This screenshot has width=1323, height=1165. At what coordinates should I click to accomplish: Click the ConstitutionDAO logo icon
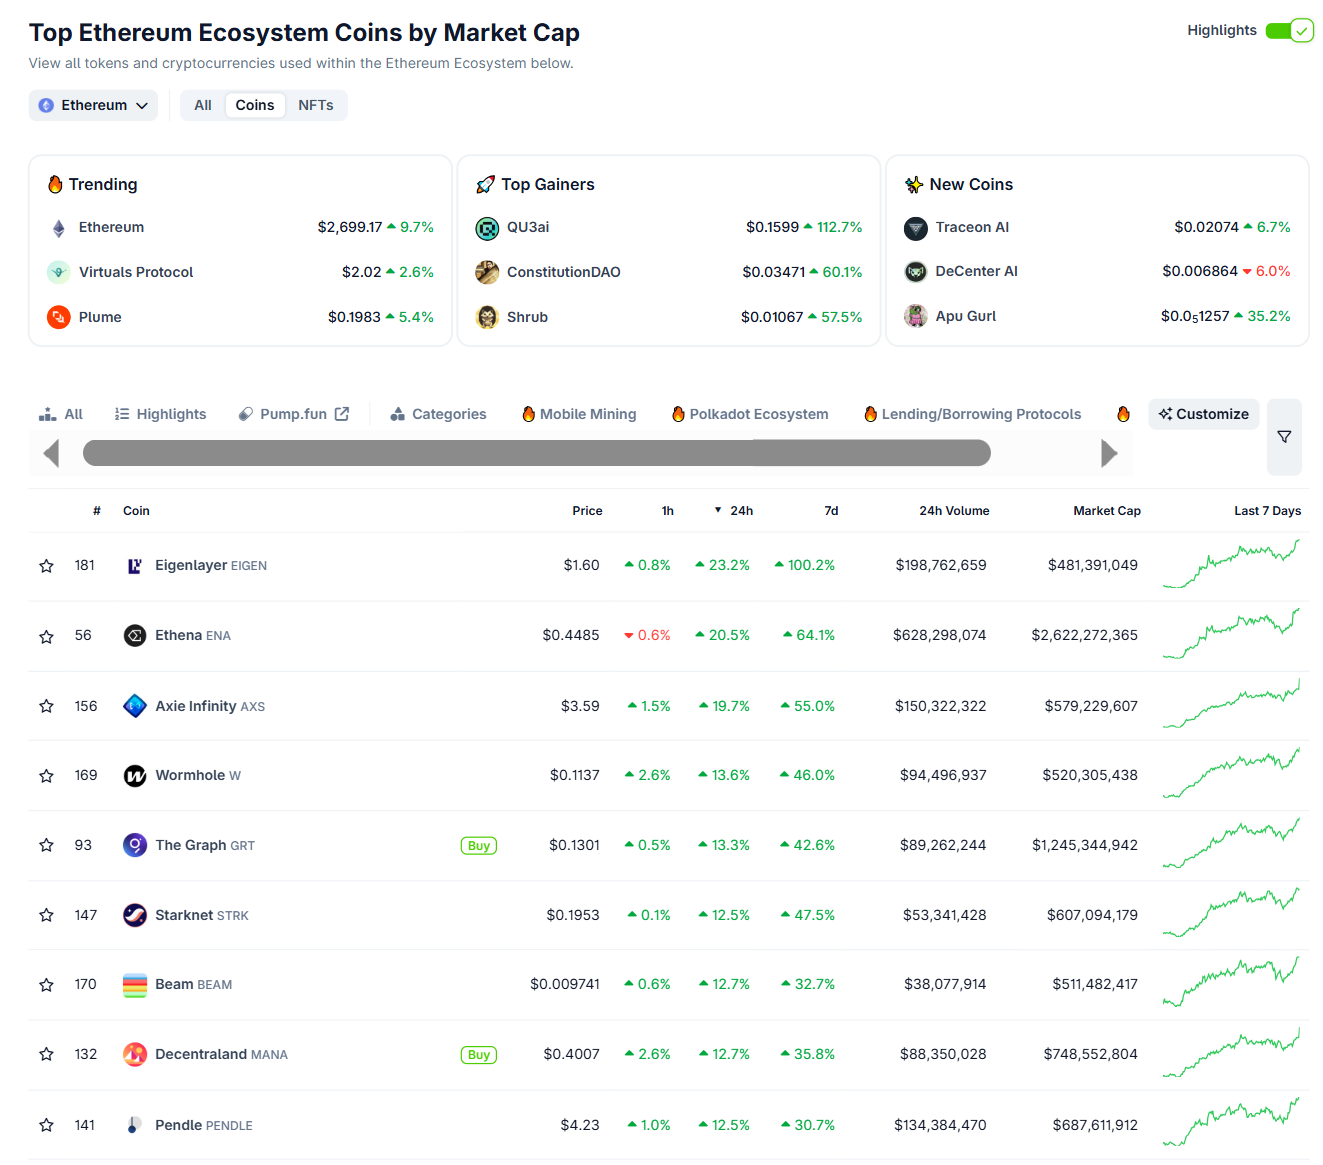tap(487, 272)
